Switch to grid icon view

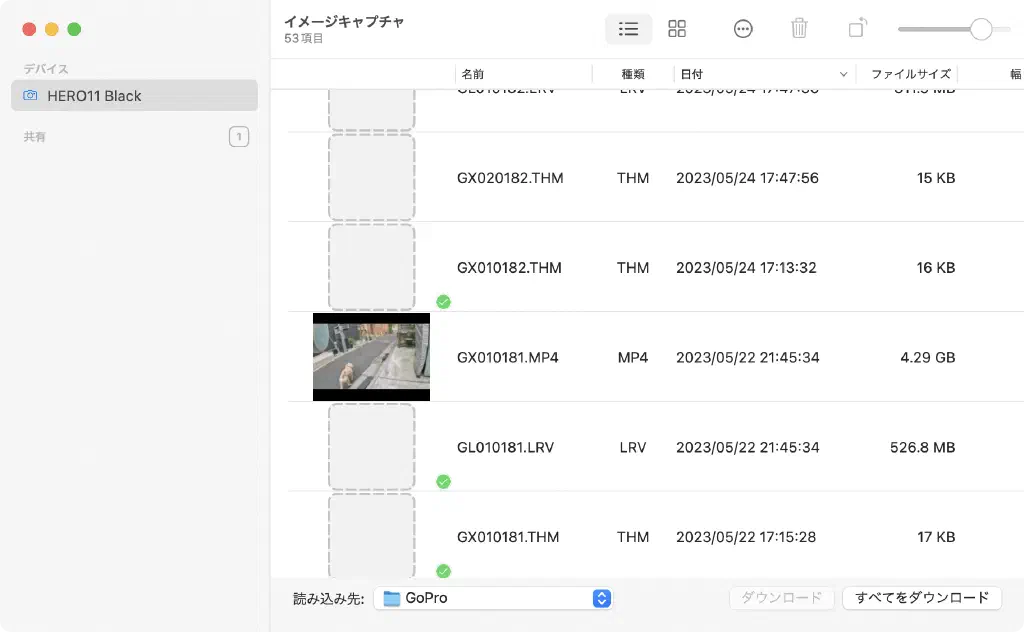tap(677, 29)
